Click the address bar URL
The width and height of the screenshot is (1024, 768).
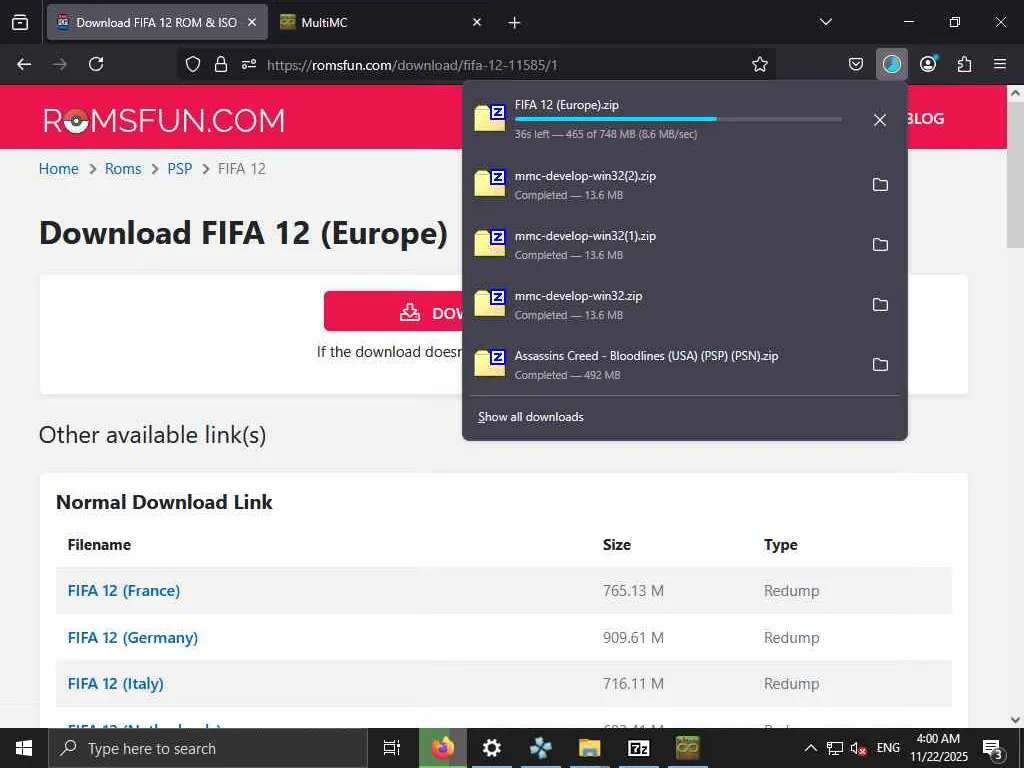[412, 65]
